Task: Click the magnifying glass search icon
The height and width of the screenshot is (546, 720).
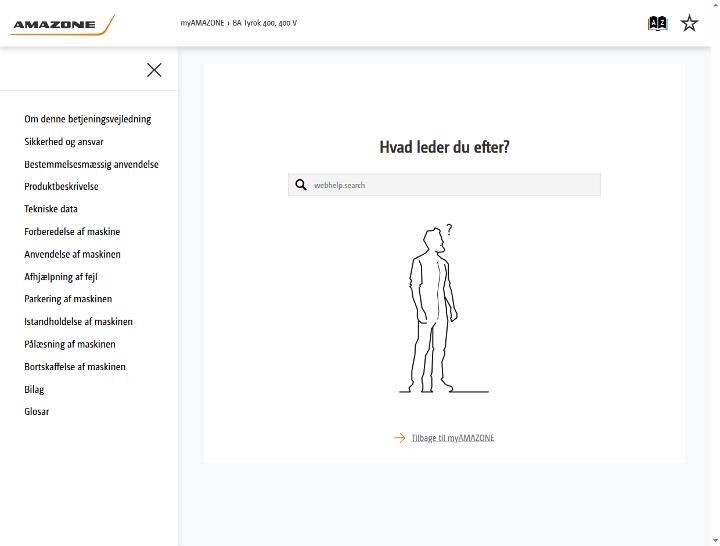Action: (301, 185)
